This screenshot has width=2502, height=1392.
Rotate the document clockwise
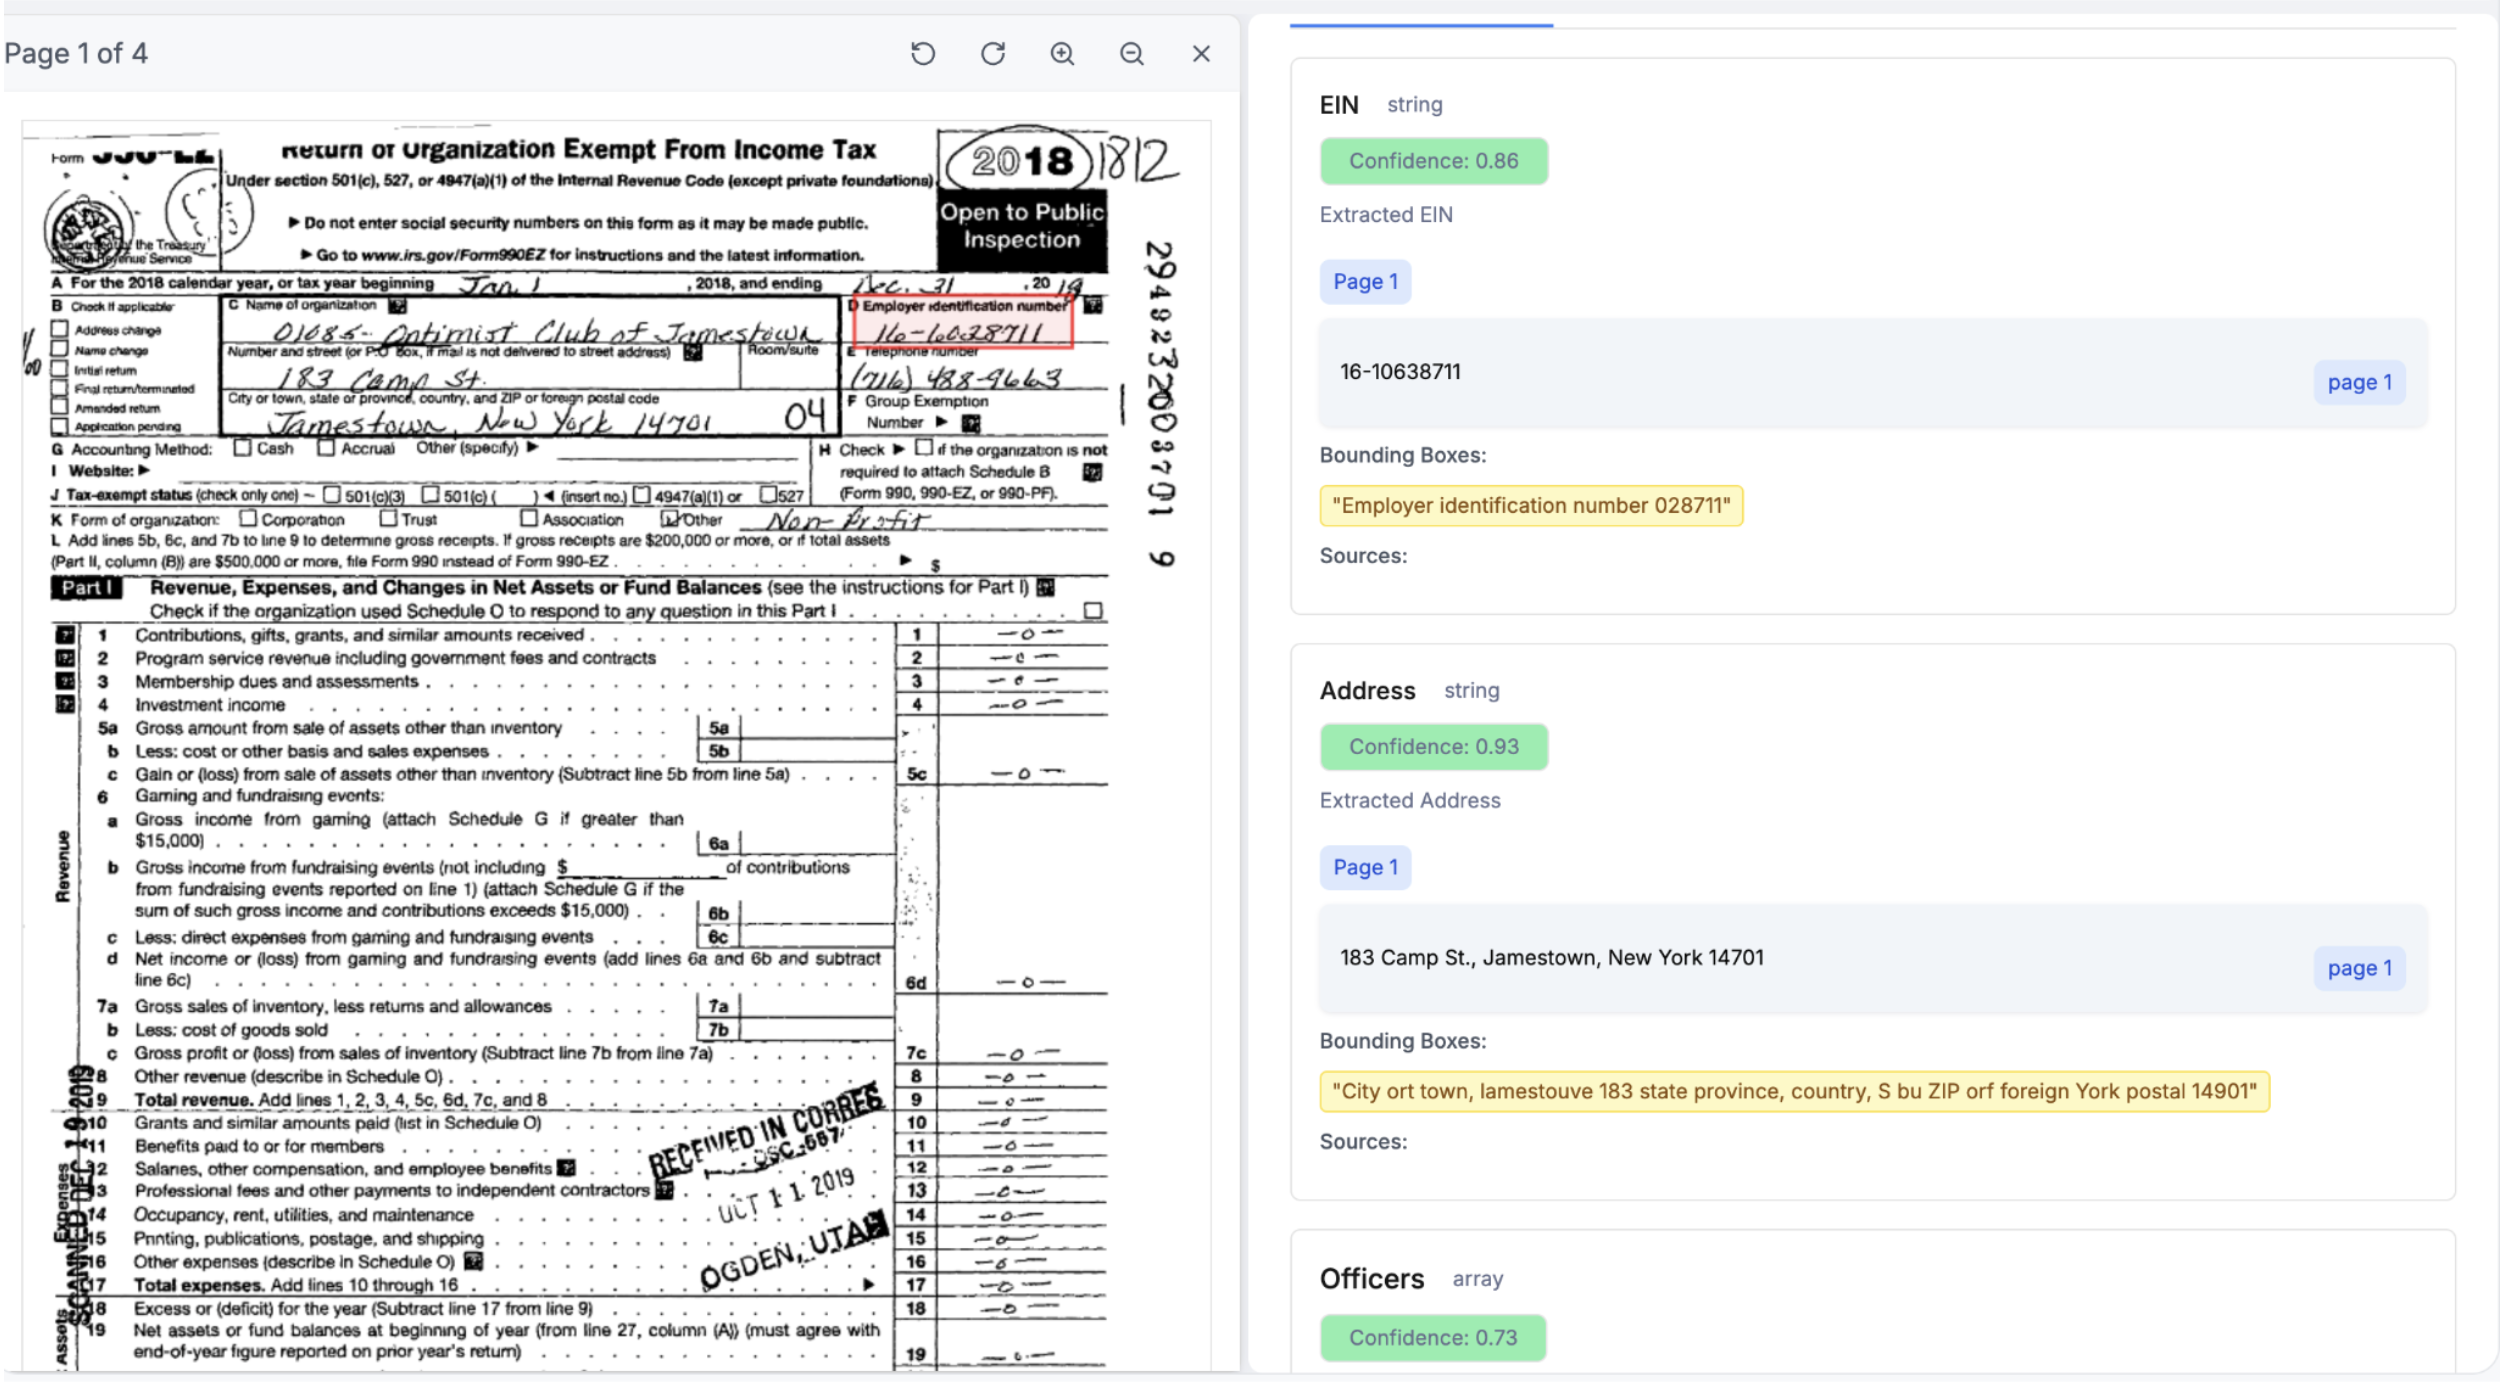point(992,53)
